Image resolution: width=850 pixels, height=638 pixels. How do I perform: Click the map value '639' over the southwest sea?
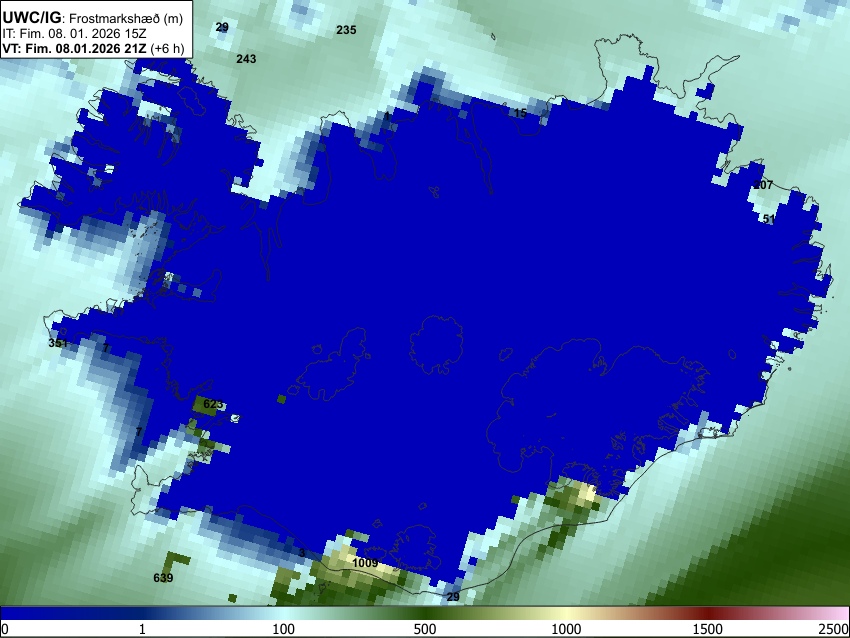coord(163,578)
